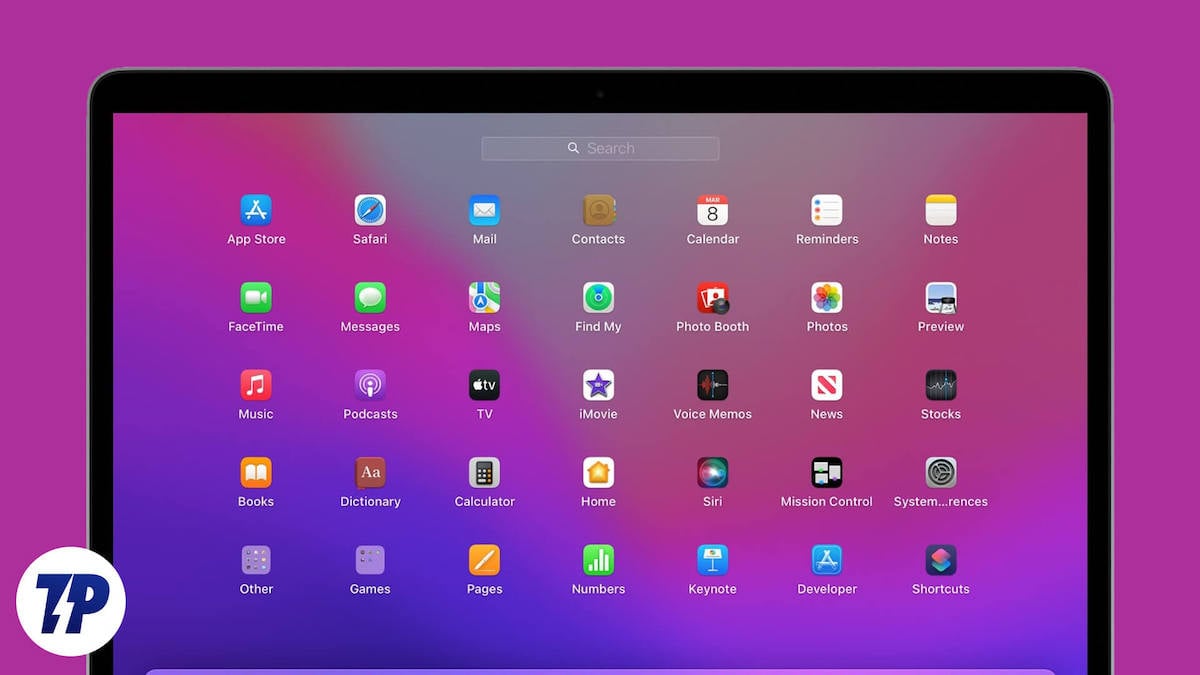This screenshot has height=675, width=1200.
Task: Open the Podcasts app
Action: click(370, 385)
